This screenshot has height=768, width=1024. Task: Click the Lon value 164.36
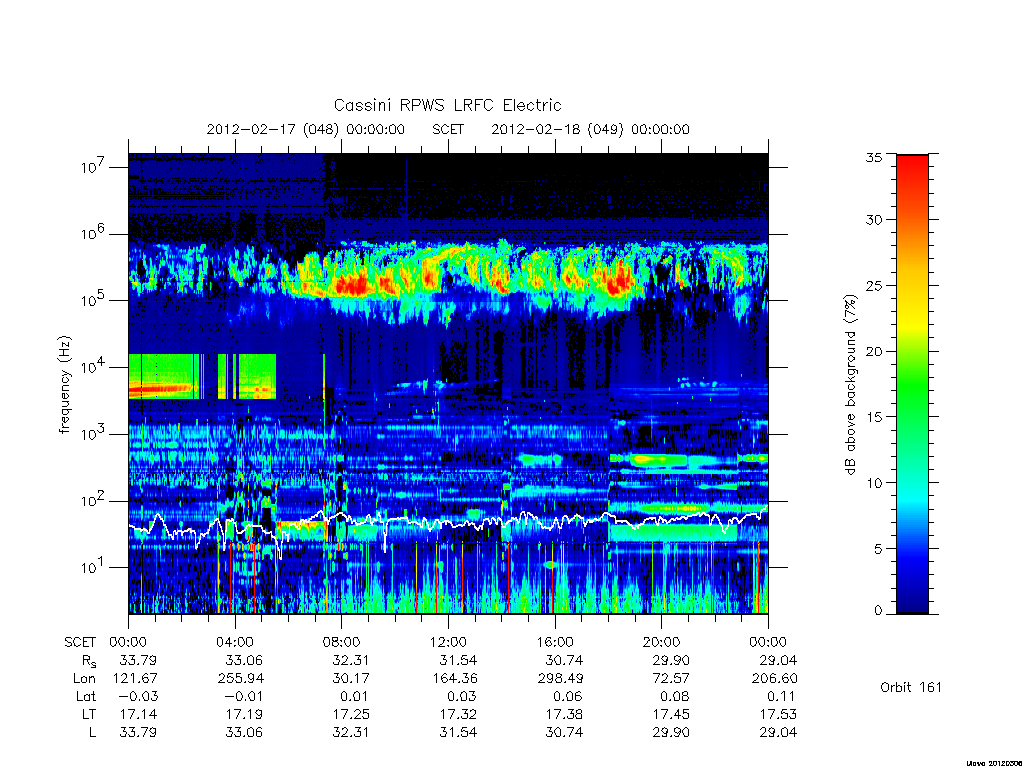pos(455,679)
